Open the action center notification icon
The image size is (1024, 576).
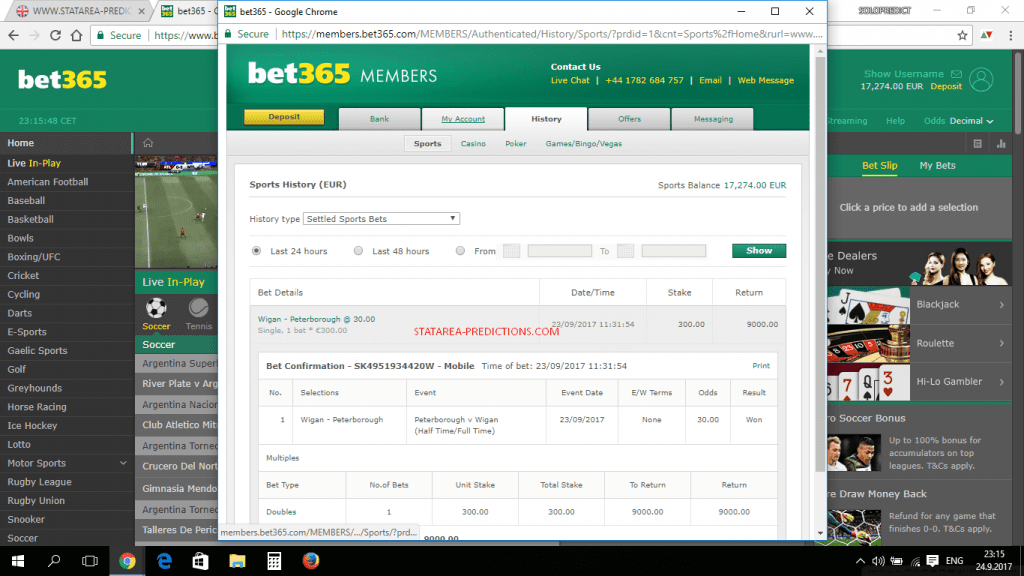[932, 561]
